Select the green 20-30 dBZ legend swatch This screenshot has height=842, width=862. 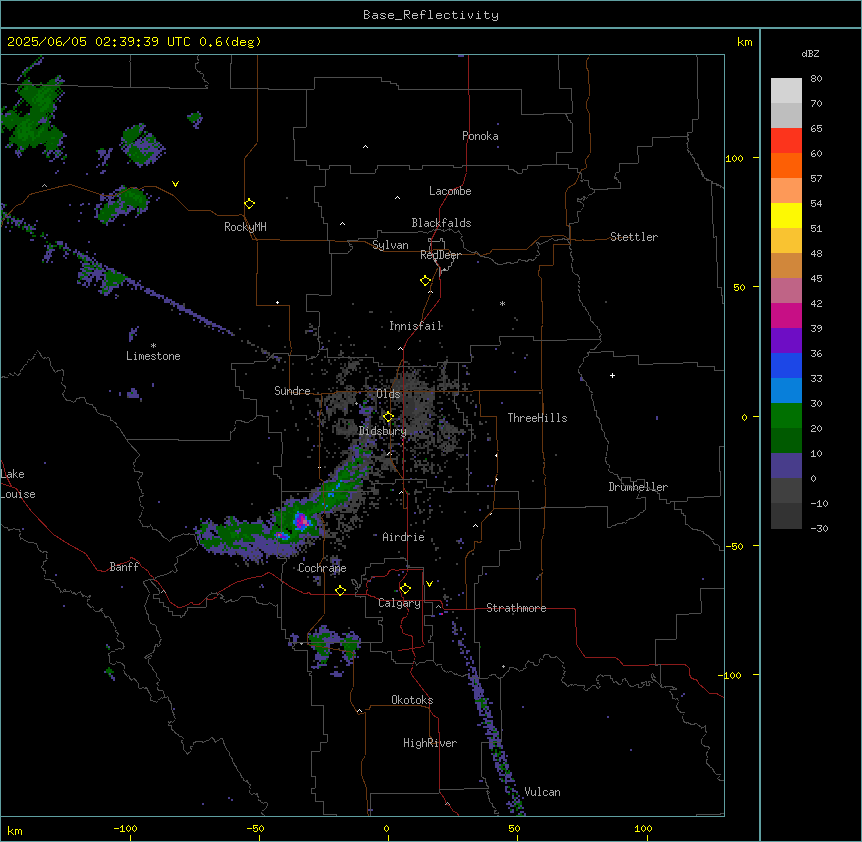coord(786,416)
